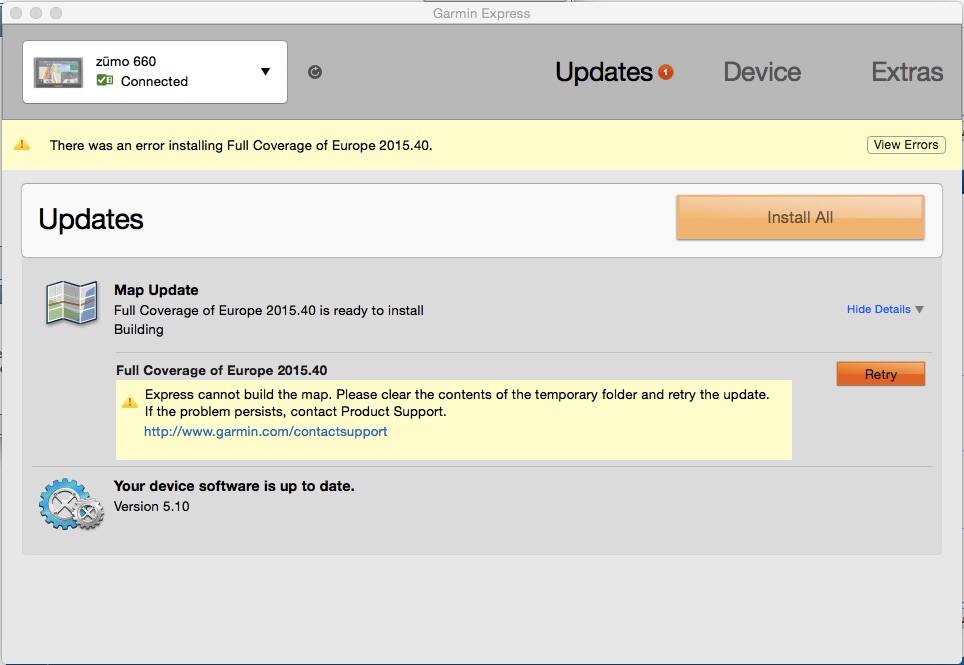
Task: Click the warning icon in the top error banner
Action: (x=22, y=145)
